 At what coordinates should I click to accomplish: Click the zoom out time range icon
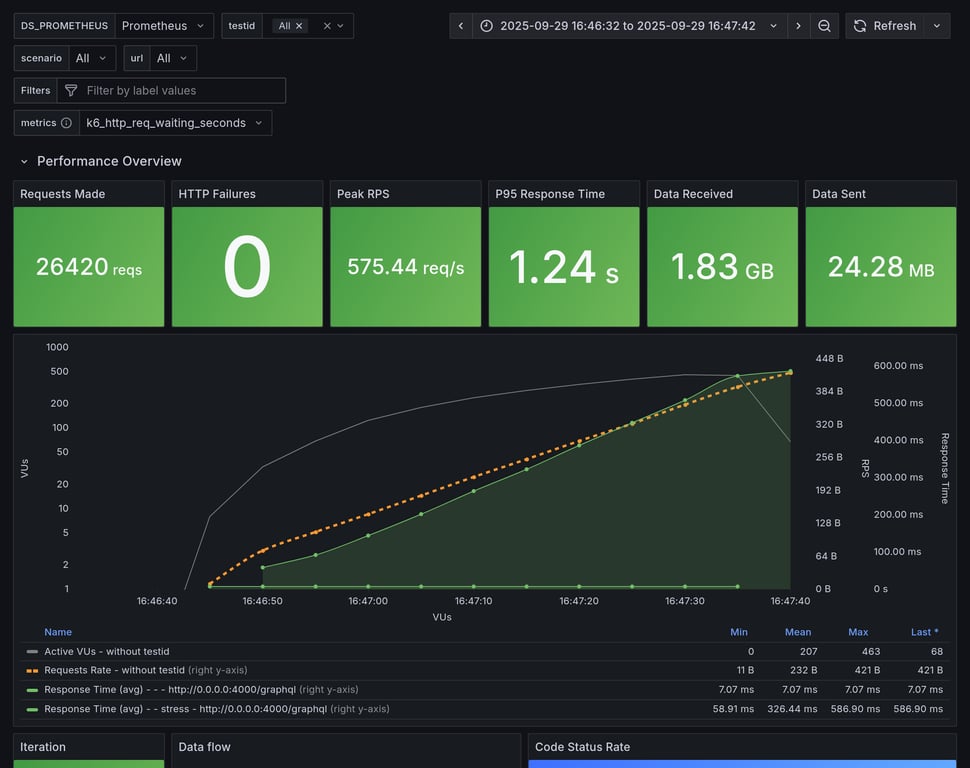[x=824, y=26]
